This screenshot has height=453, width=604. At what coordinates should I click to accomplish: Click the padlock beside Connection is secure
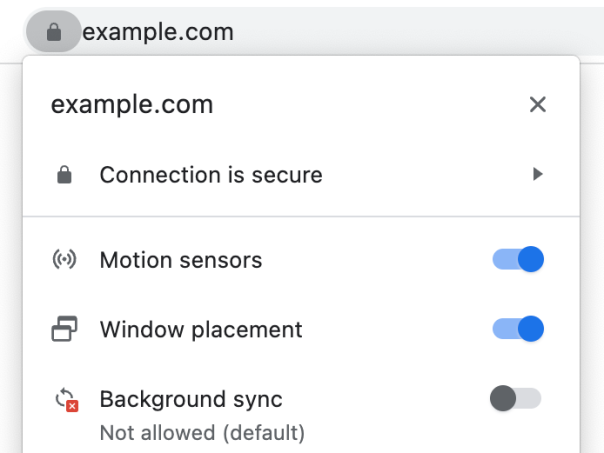tap(64, 176)
